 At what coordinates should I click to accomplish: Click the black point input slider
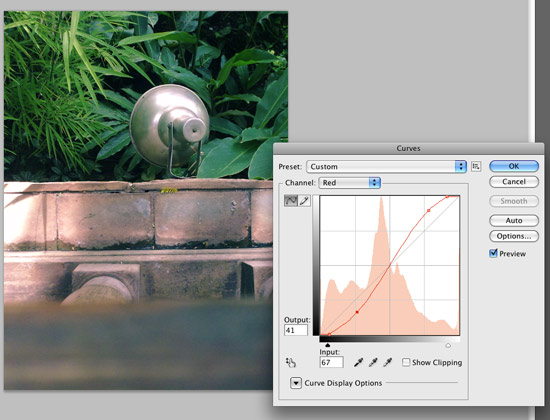point(327,345)
